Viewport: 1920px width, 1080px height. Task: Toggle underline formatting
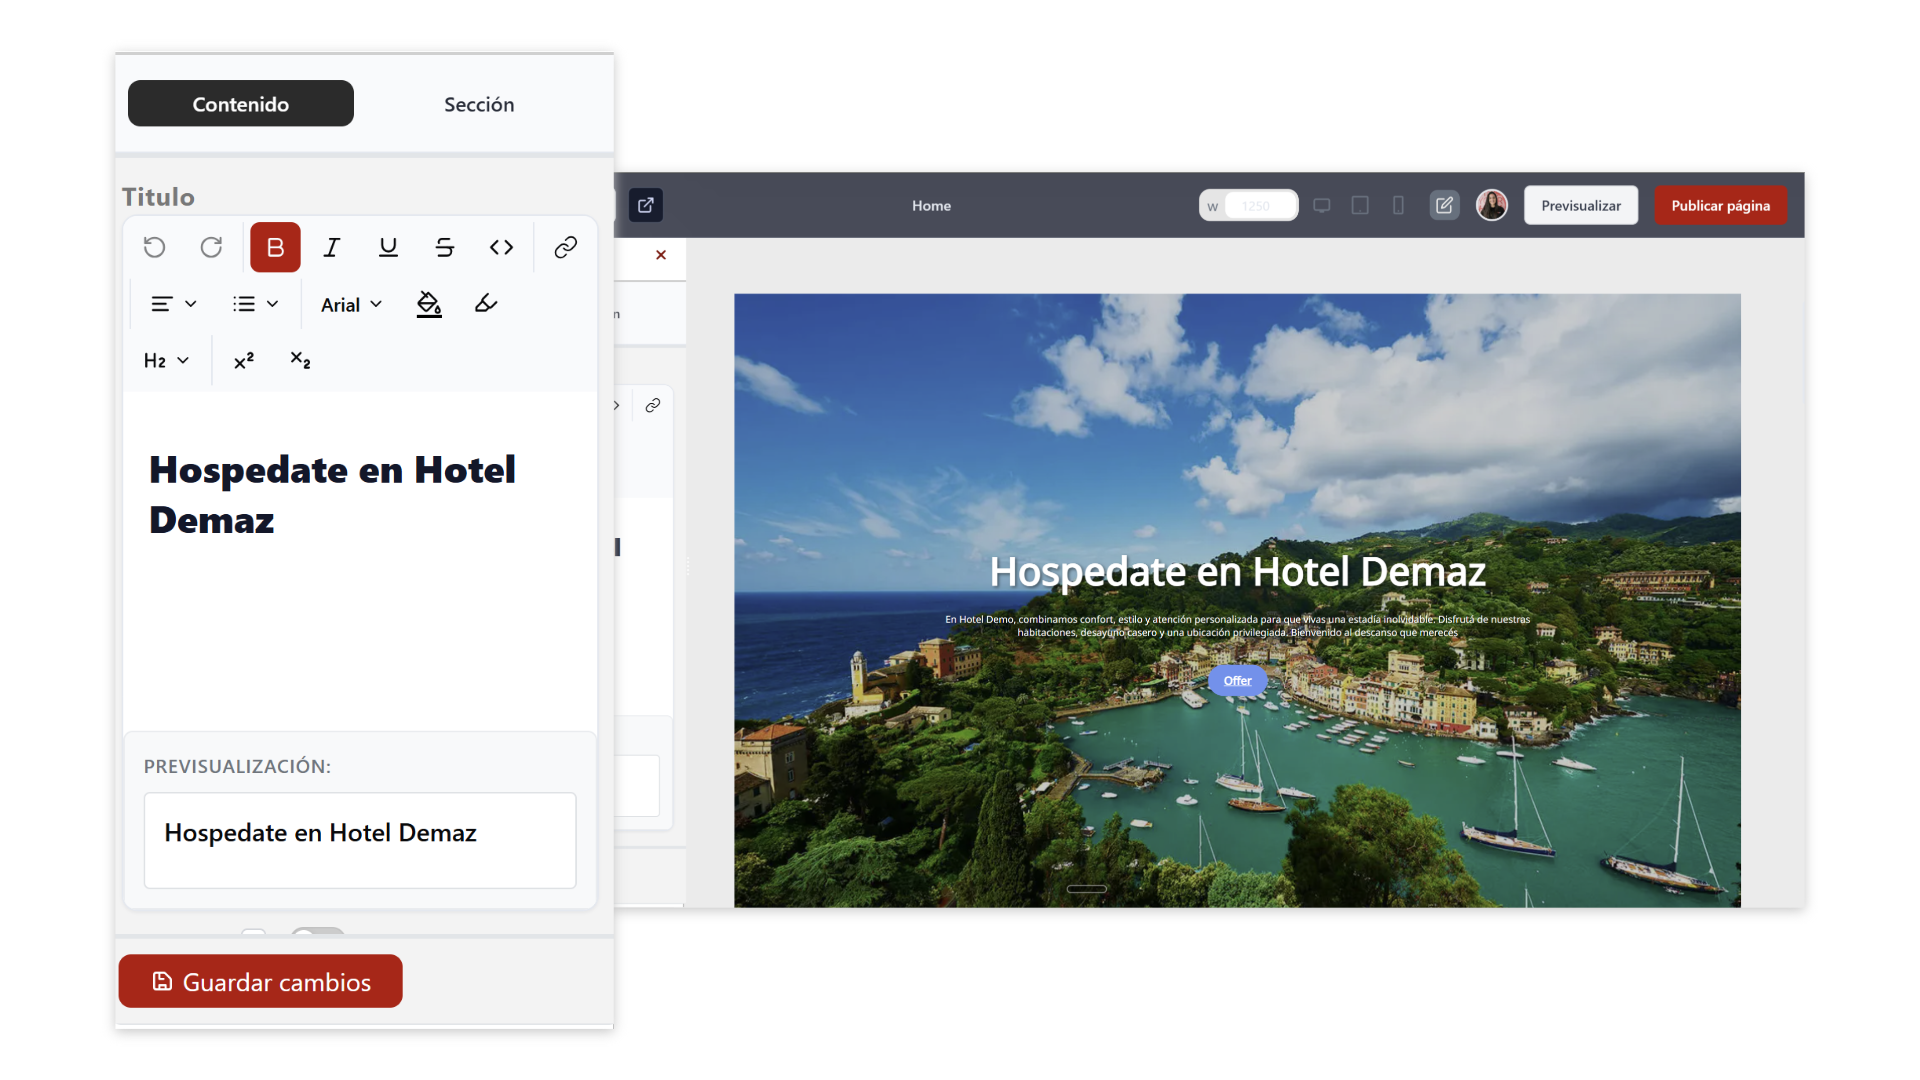click(388, 247)
